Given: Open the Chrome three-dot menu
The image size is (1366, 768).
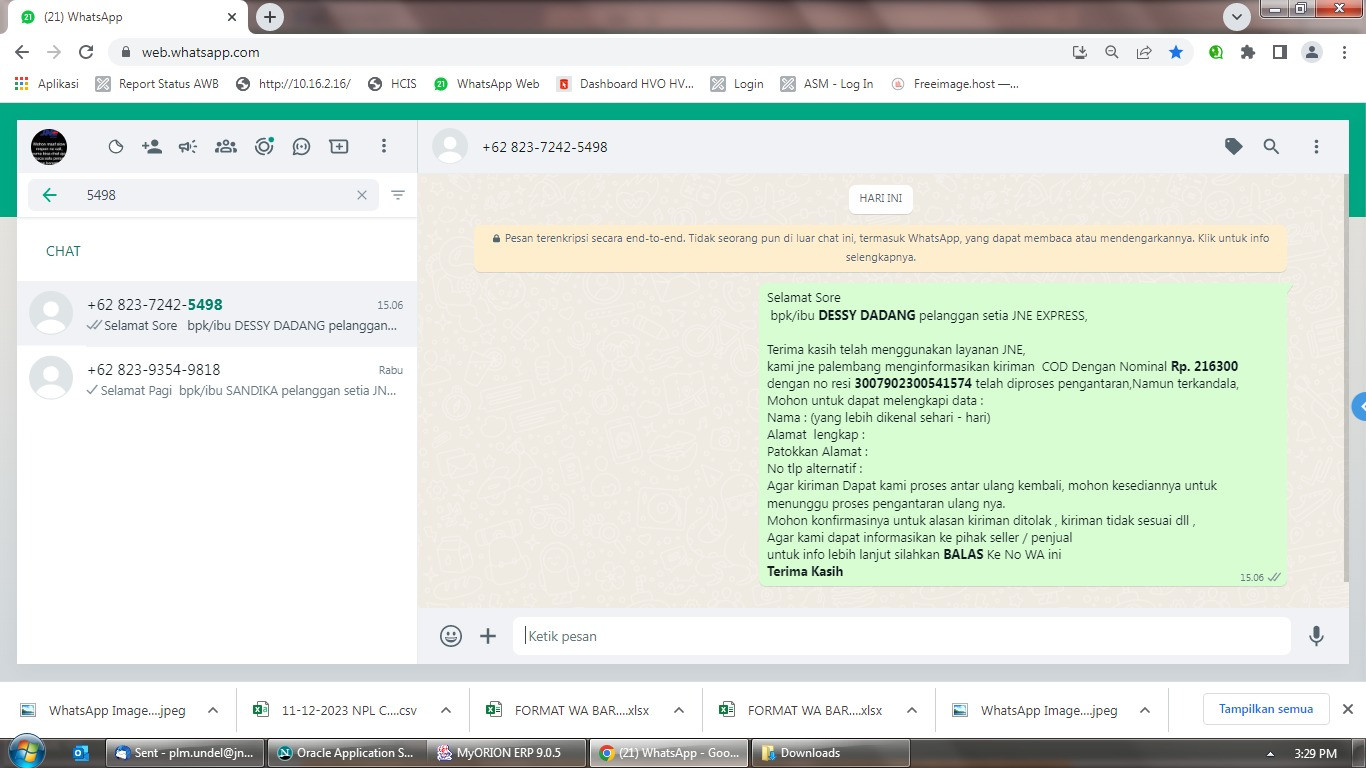Looking at the screenshot, I should pyautogui.click(x=1344, y=52).
